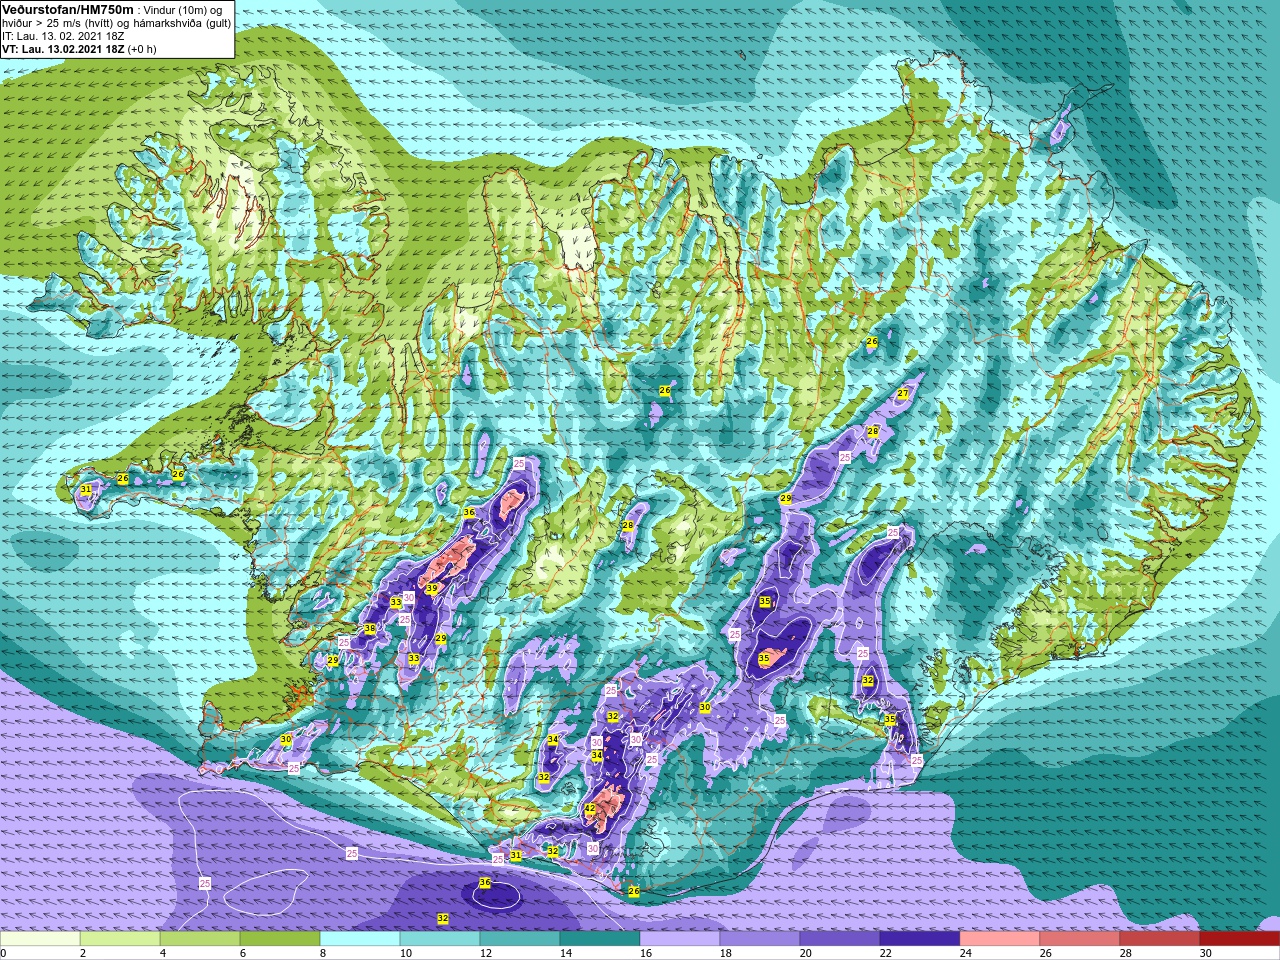Choose the deep indigo 22–24 m/s legend swatch

(920, 939)
